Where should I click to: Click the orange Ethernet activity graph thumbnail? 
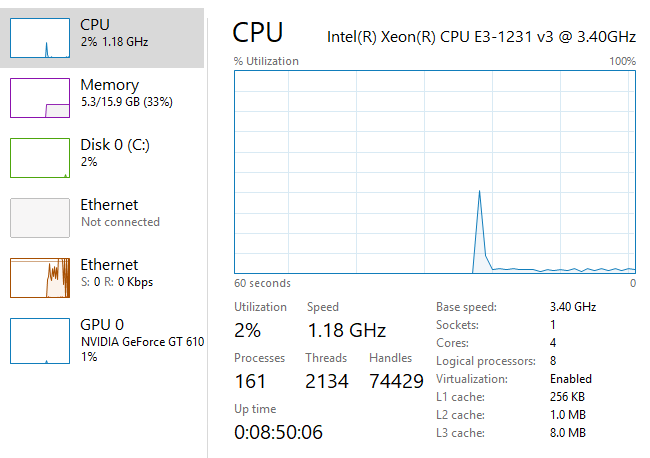click(40, 277)
